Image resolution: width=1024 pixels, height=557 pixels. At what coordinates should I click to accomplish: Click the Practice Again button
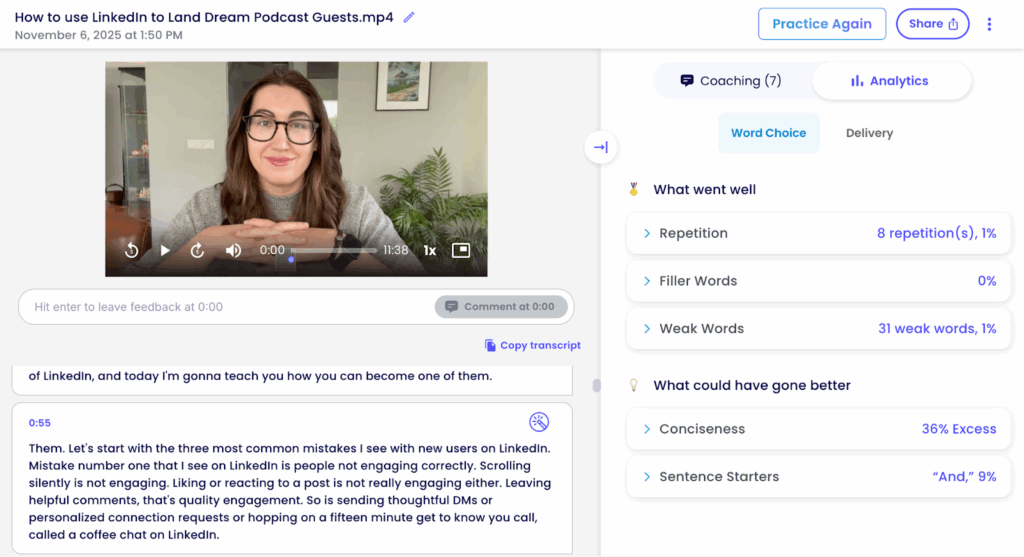pyautogui.click(x=821, y=24)
